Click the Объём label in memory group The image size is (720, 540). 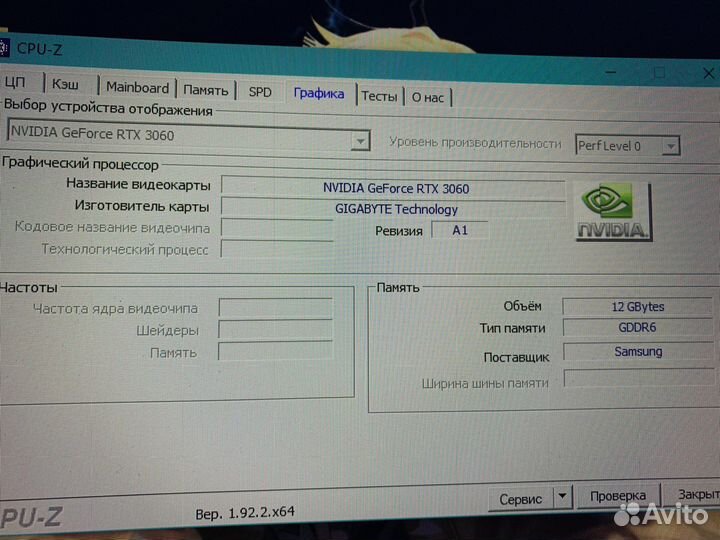(522, 306)
